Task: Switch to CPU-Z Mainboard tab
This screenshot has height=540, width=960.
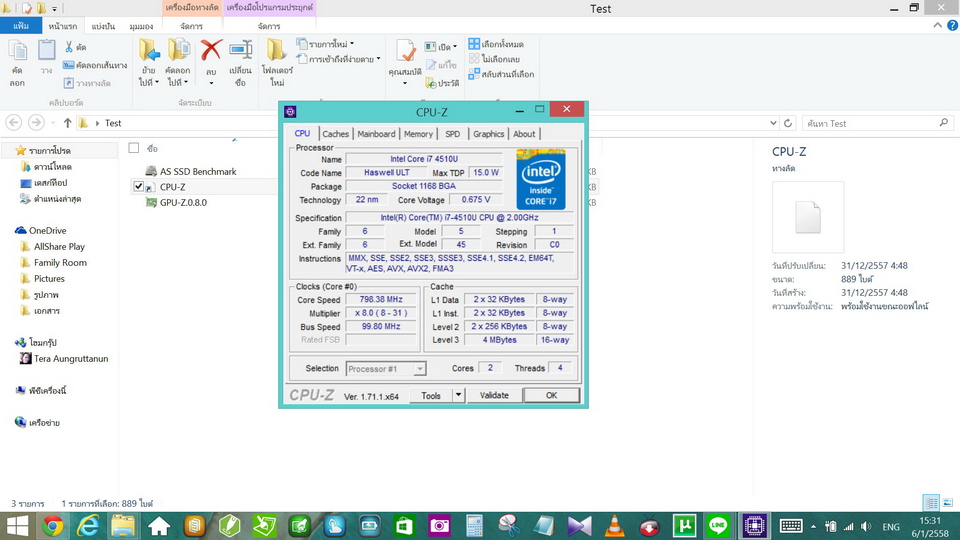Action: click(x=376, y=133)
